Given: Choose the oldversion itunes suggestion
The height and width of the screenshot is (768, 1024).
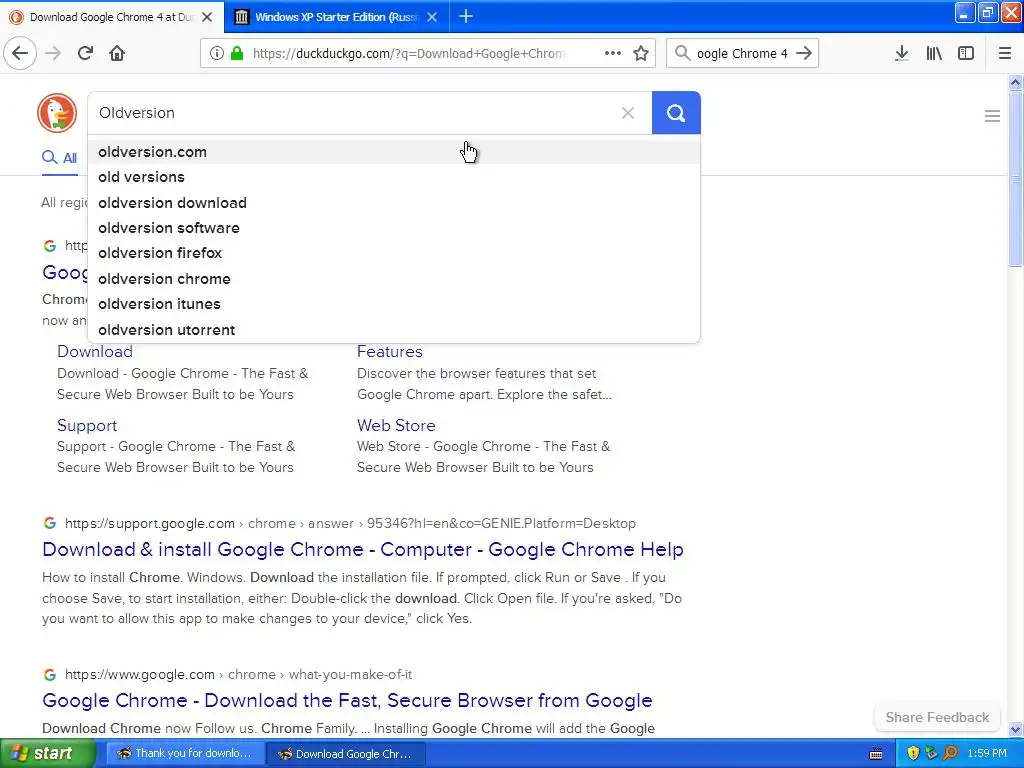Looking at the screenshot, I should click(394, 304).
